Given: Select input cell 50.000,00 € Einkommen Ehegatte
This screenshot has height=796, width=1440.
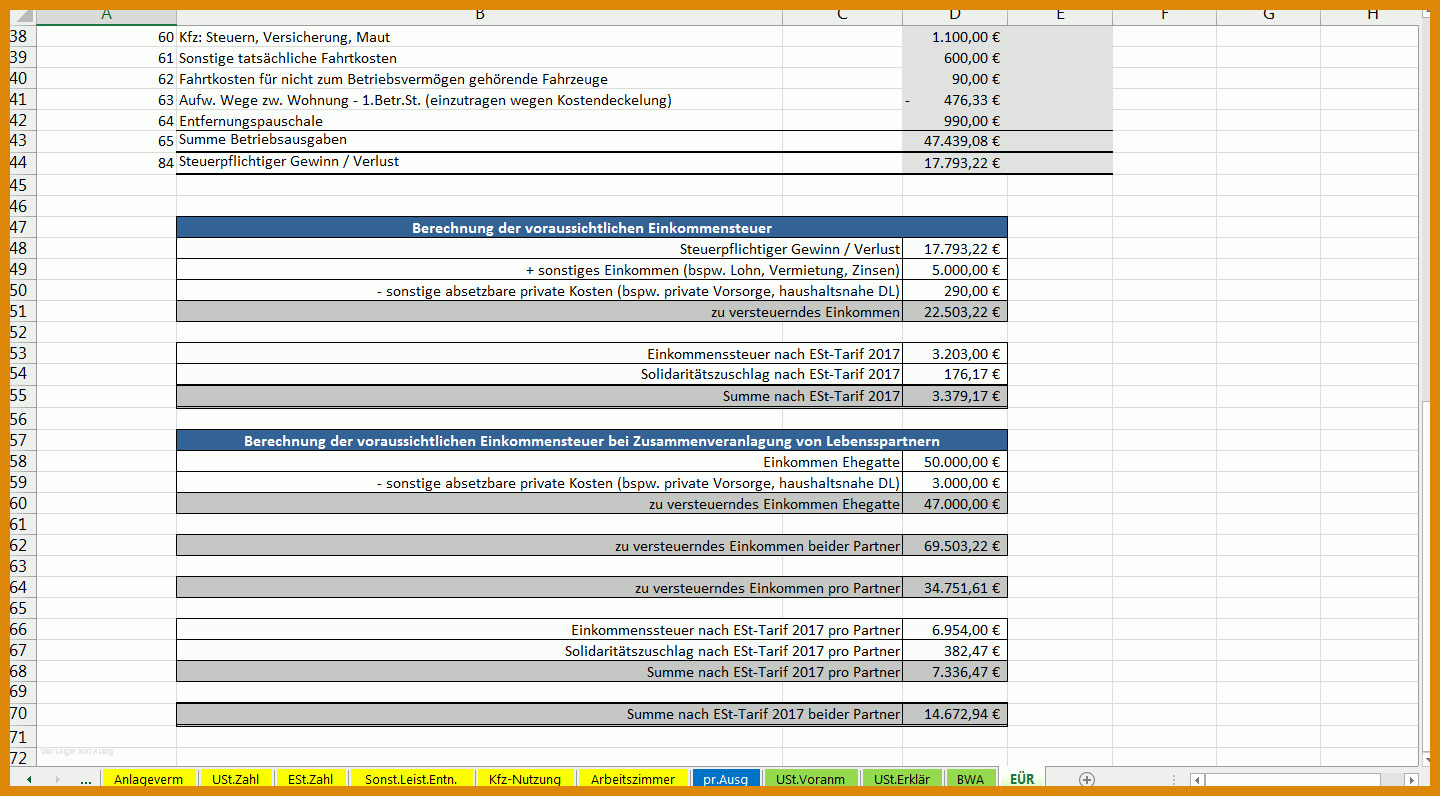Looking at the screenshot, I should tap(955, 462).
